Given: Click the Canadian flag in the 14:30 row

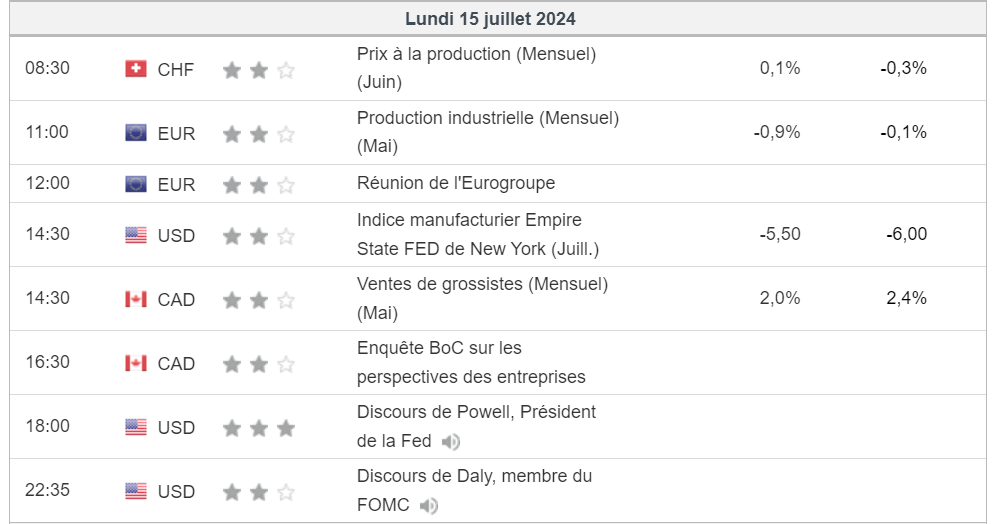Looking at the screenshot, I should 136,299.
